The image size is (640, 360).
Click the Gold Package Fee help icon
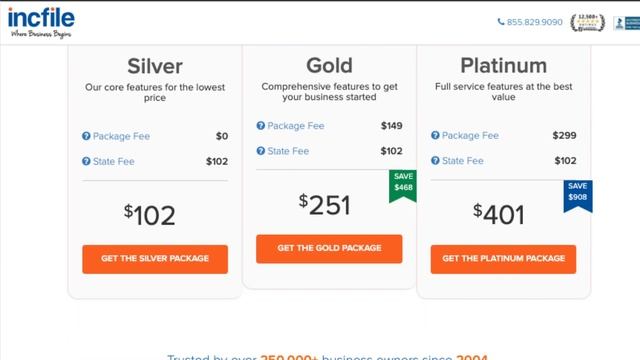click(261, 126)
